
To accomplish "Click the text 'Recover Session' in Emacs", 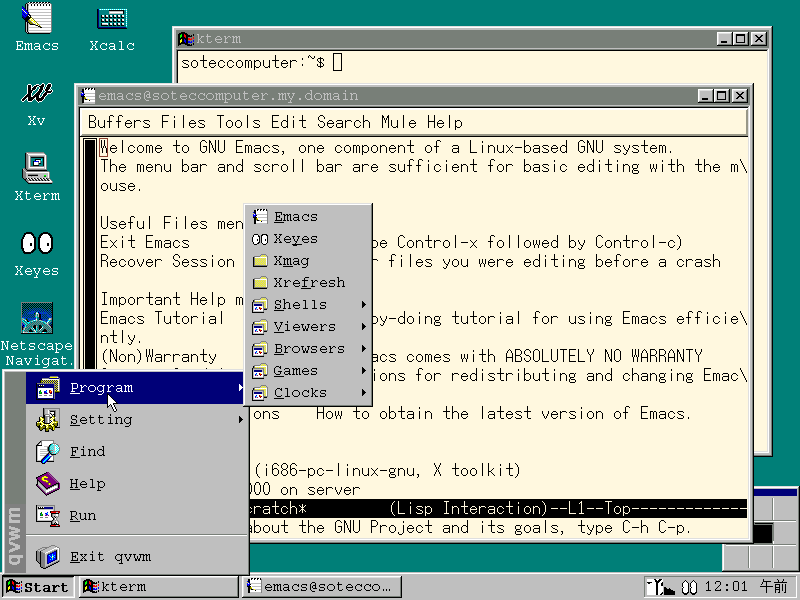I will [167, 261].
